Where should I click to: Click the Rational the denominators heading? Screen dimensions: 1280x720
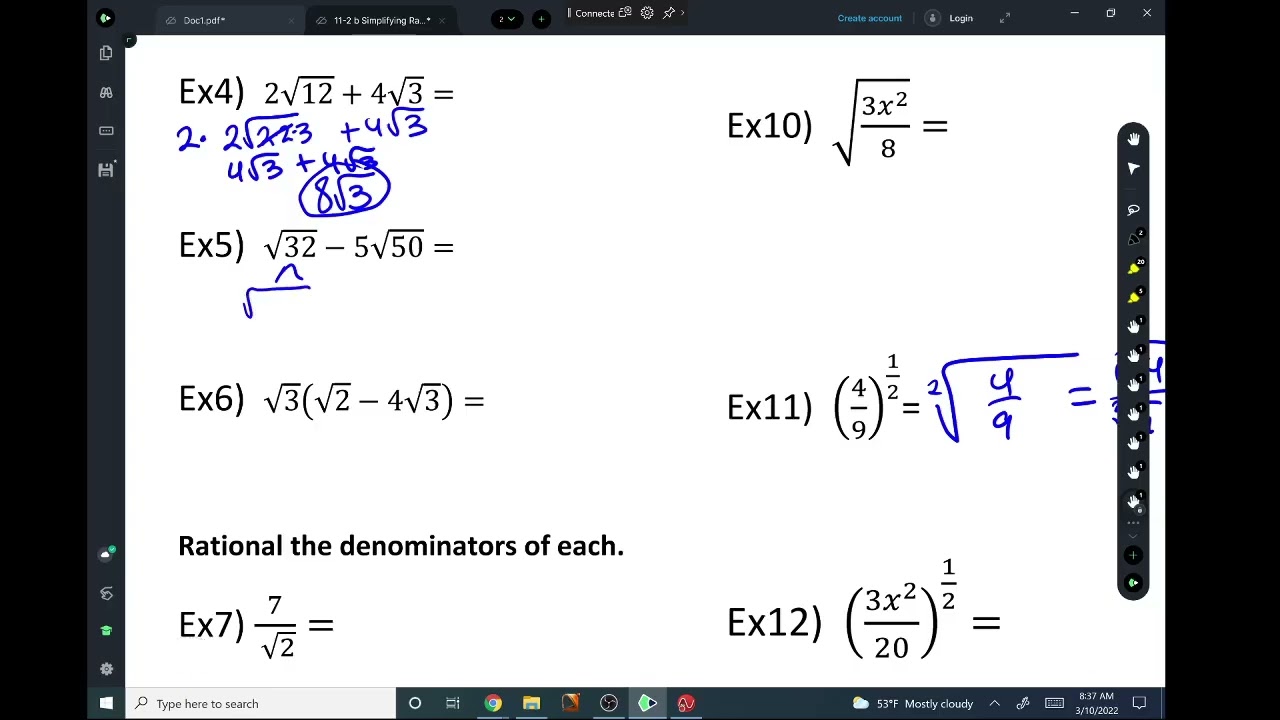(400, 545)
